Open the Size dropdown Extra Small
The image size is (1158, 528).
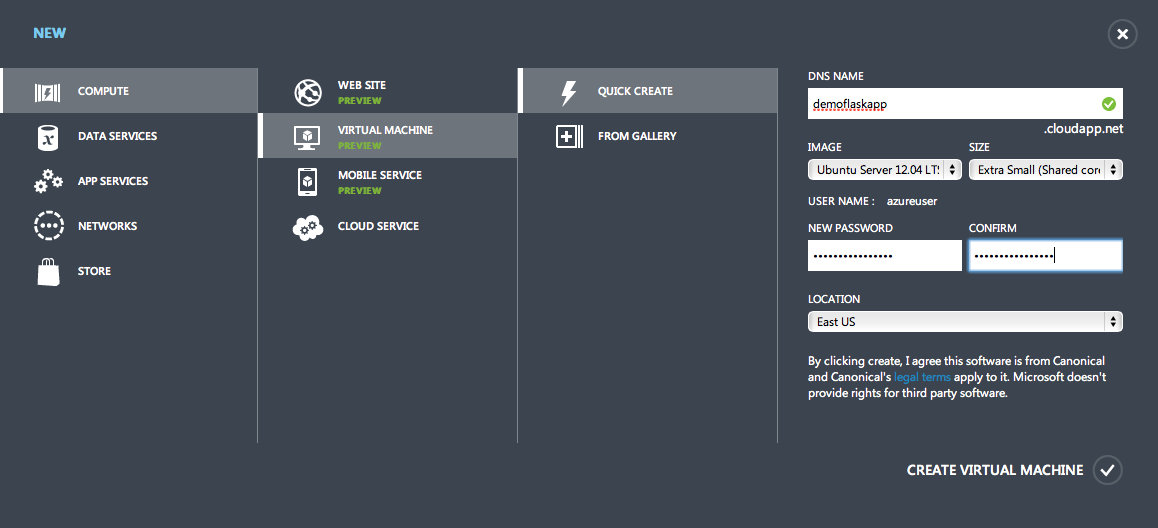click(1046, 170)
